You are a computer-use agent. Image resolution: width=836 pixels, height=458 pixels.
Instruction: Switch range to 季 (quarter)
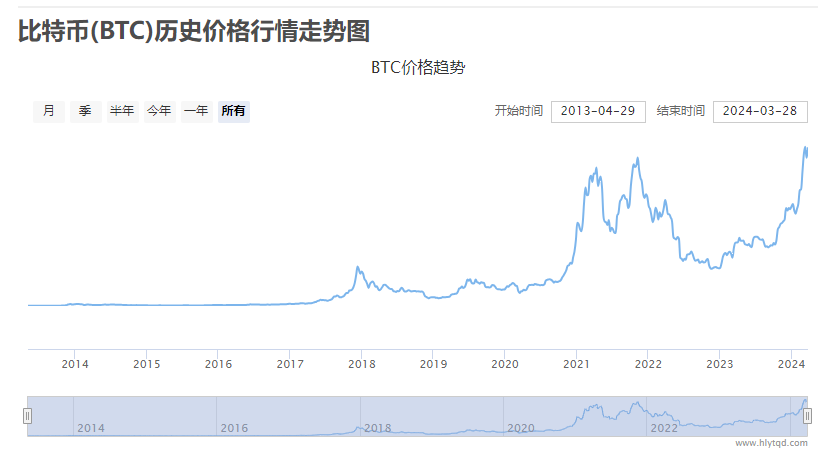[85, 111]
